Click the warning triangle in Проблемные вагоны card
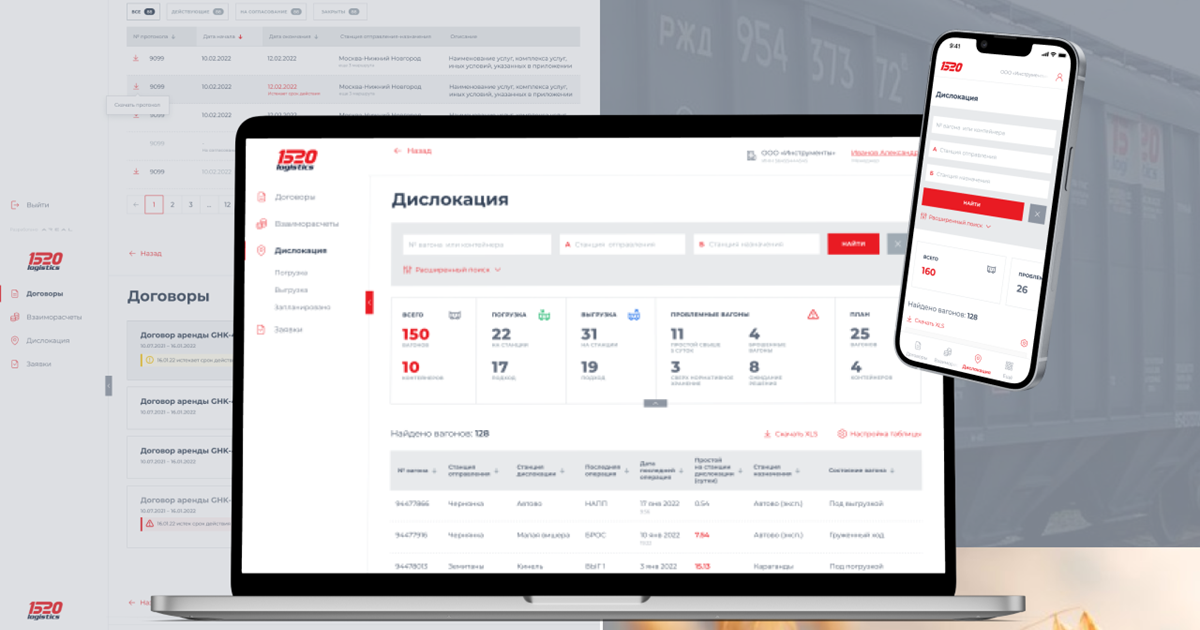Image resolution: width=1200 pixels, height=630 pixels. coord(813,314)
